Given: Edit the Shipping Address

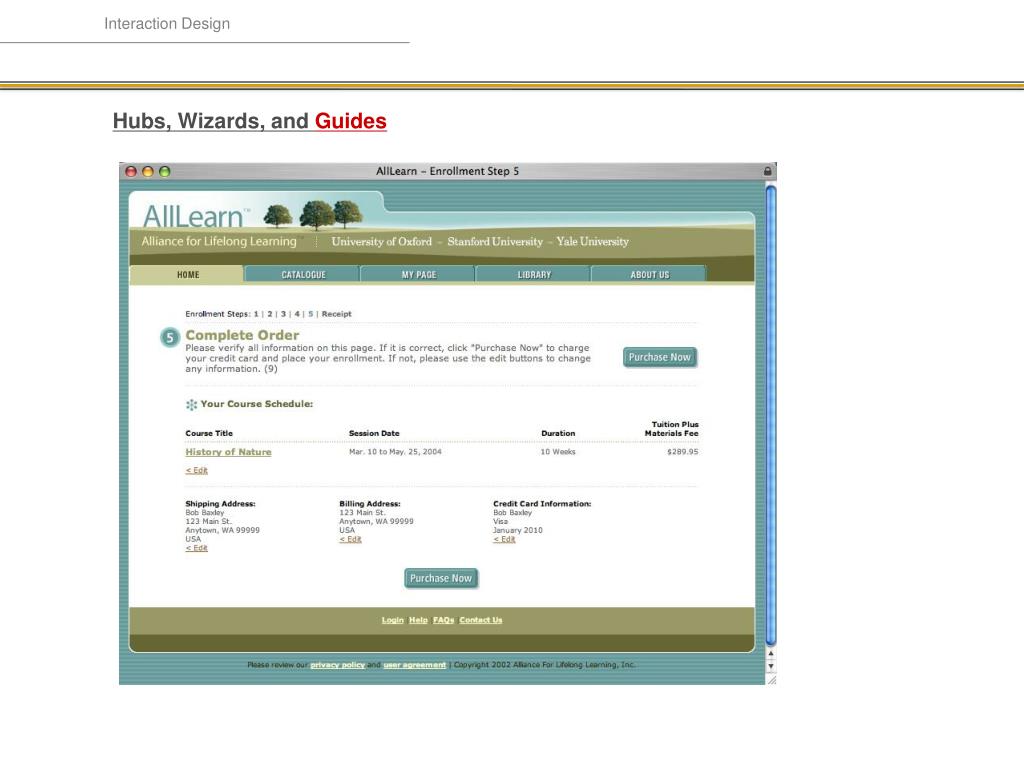Looking at the screenshot, I should (197, 548).
